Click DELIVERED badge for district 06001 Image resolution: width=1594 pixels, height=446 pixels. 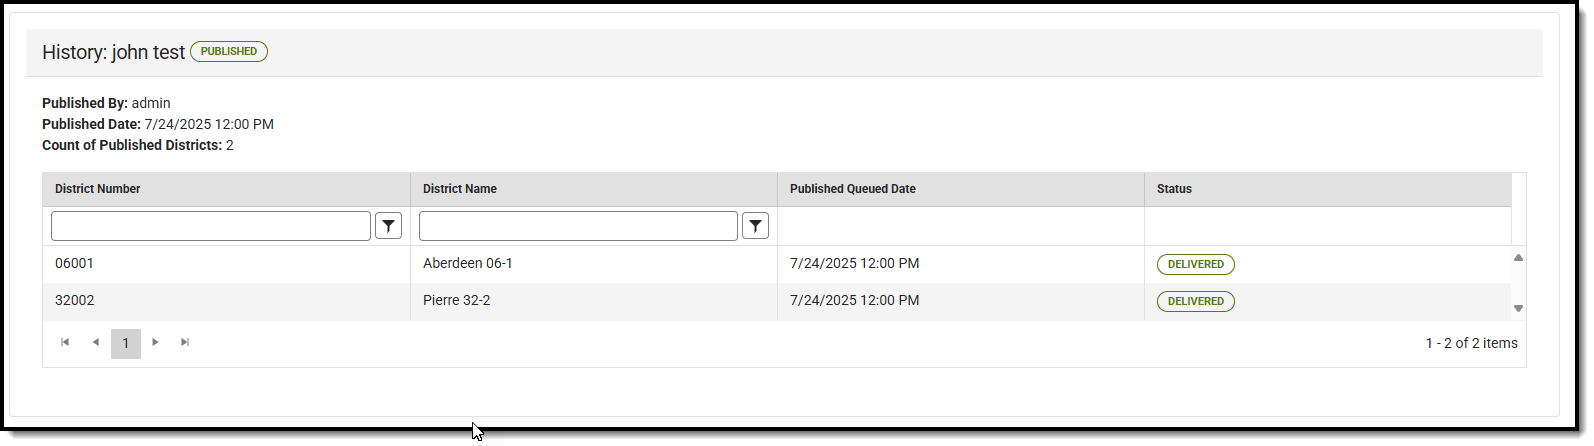coord(1196,265)
